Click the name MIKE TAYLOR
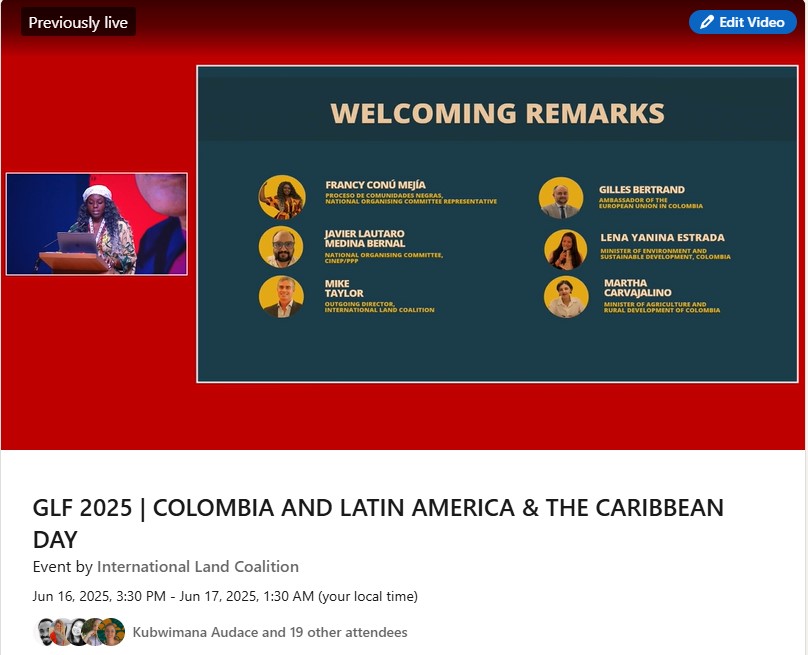 (x=344, y=289)
